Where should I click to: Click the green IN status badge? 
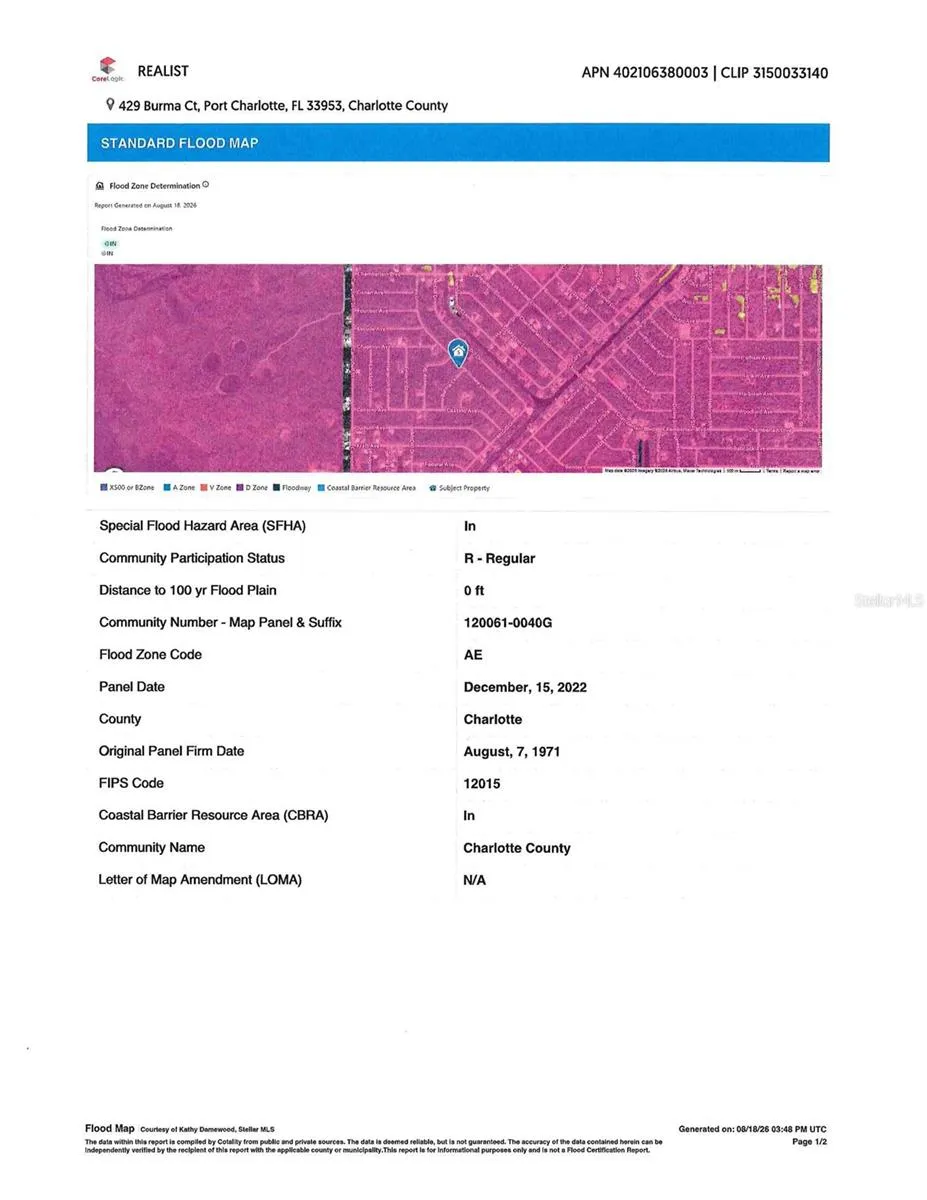pyautogui.click(x=109, y=243)
